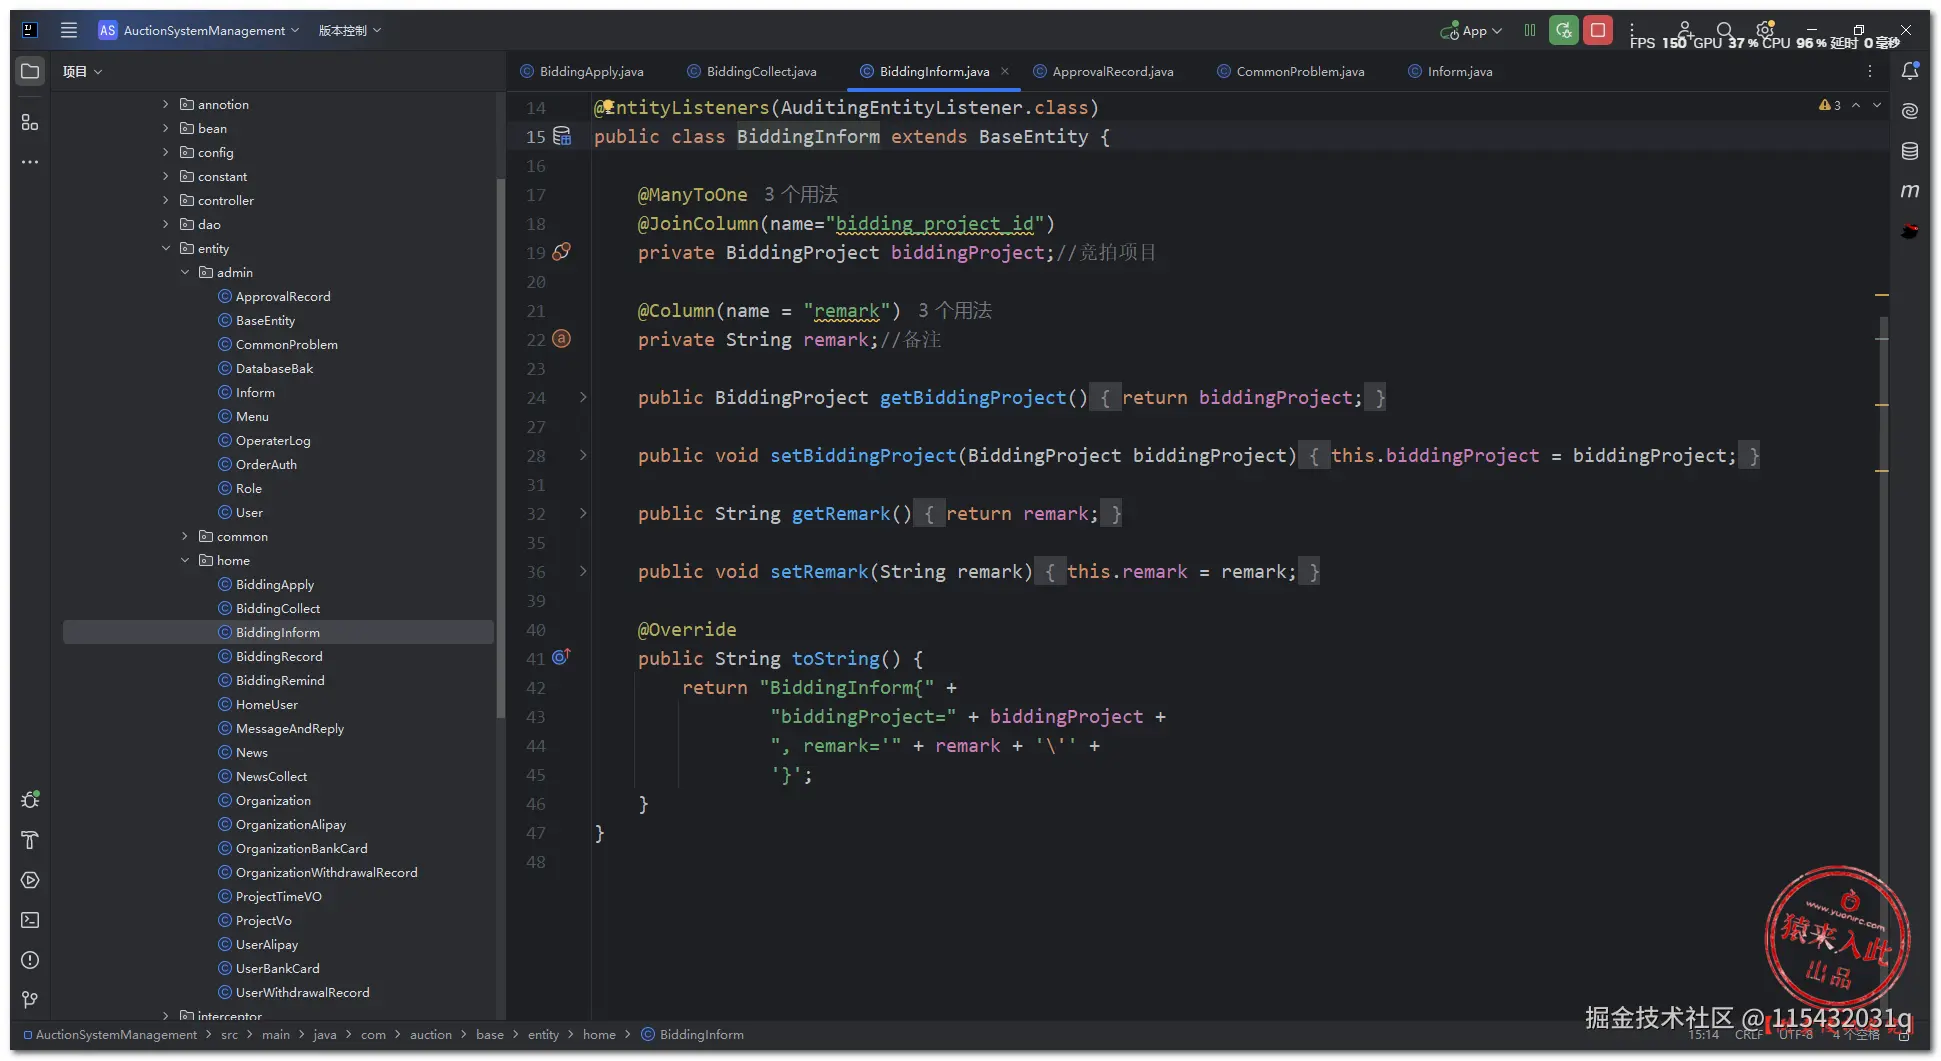Collapse the admin folder
This screenshot has height=1061, width=1941.
click(185, 272)
